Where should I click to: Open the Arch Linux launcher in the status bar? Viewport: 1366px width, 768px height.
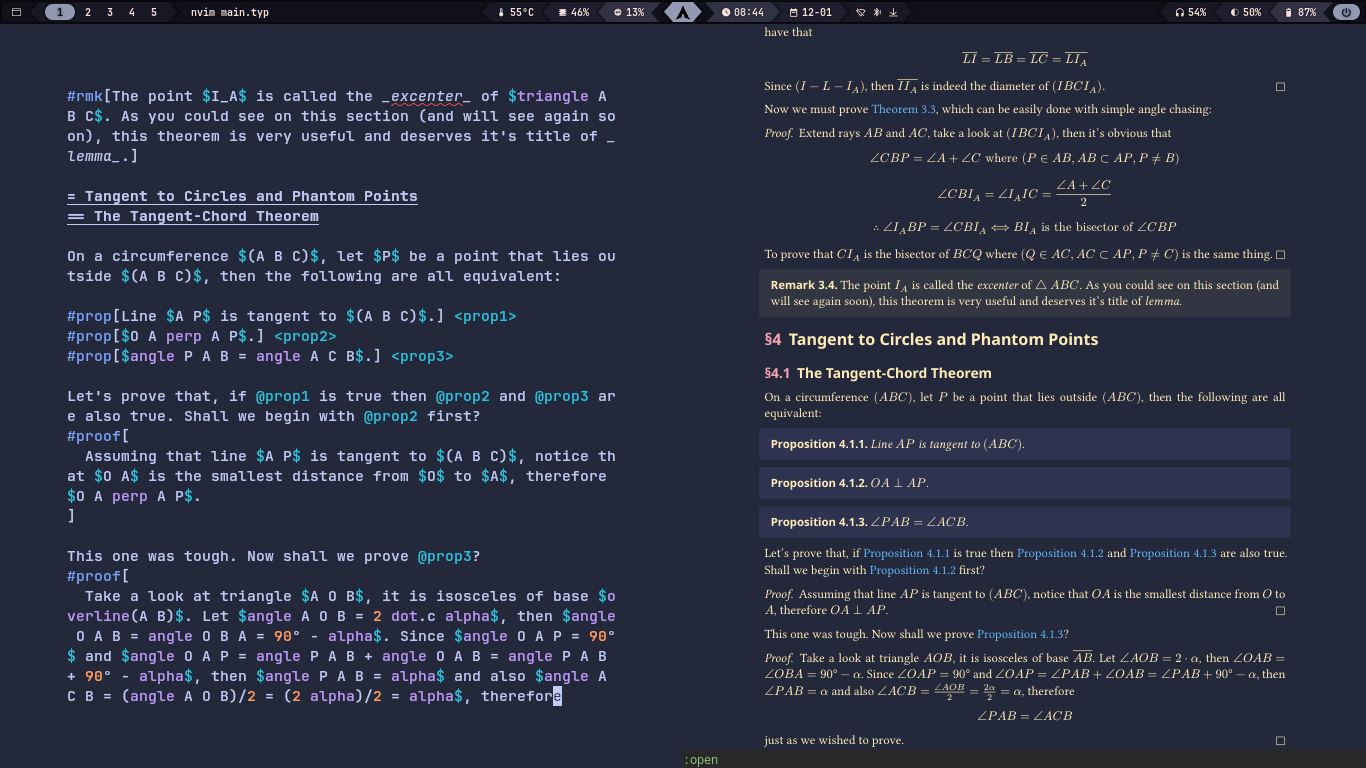pyautogui.click(x=683, y=12)
